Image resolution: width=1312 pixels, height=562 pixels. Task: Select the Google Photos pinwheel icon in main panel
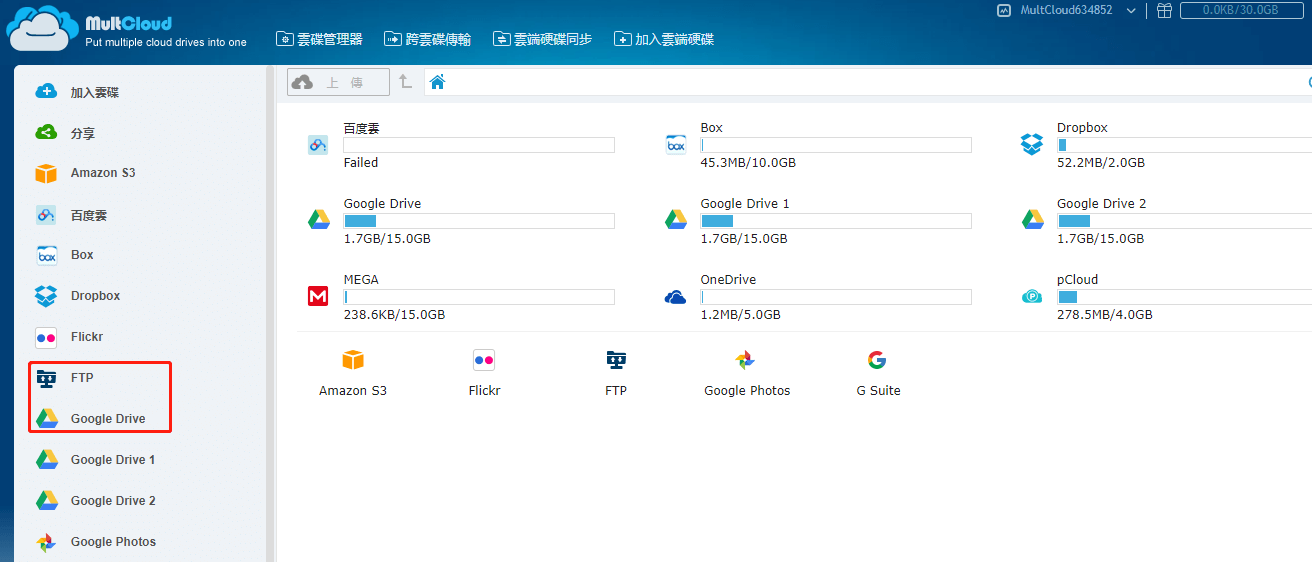tap(745, 361)
